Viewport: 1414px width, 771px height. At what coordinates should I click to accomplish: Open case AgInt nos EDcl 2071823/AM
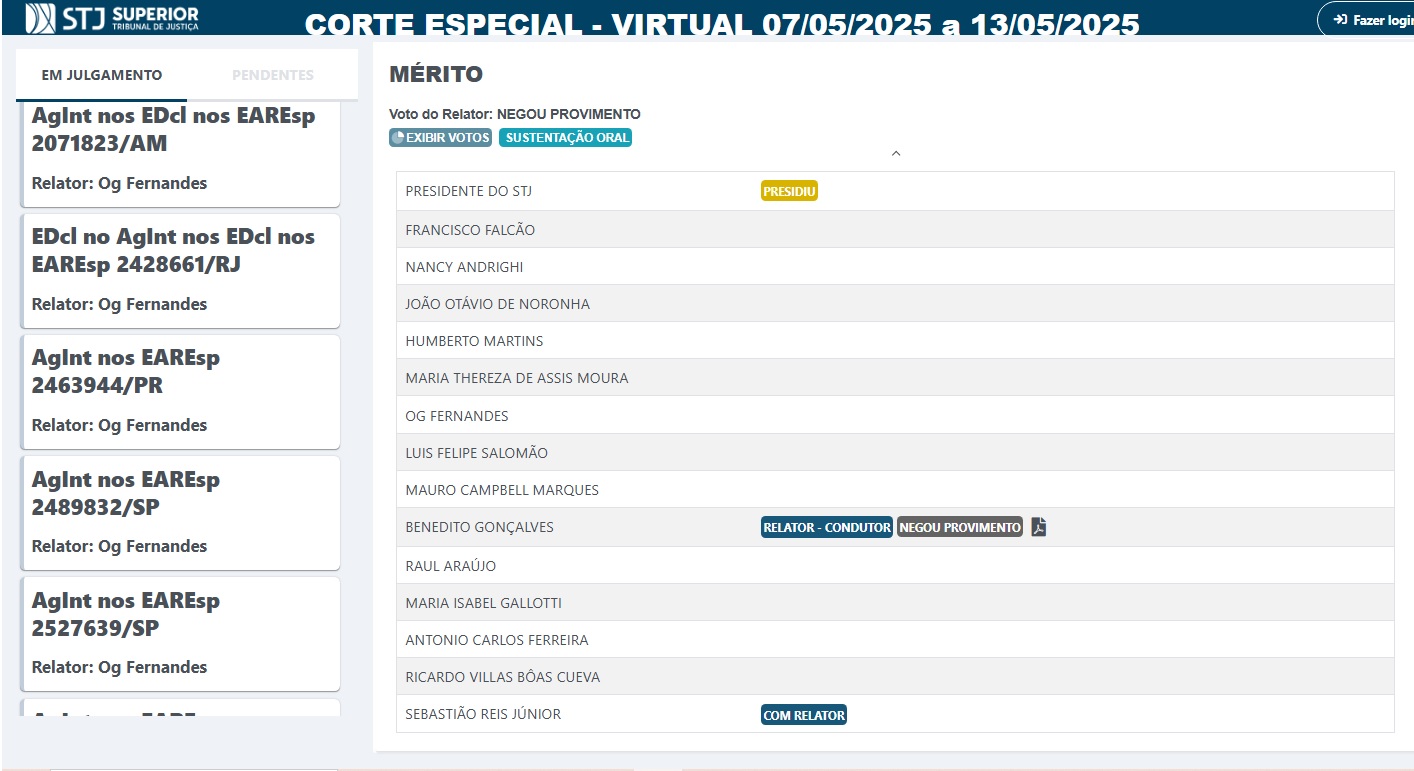180,150
